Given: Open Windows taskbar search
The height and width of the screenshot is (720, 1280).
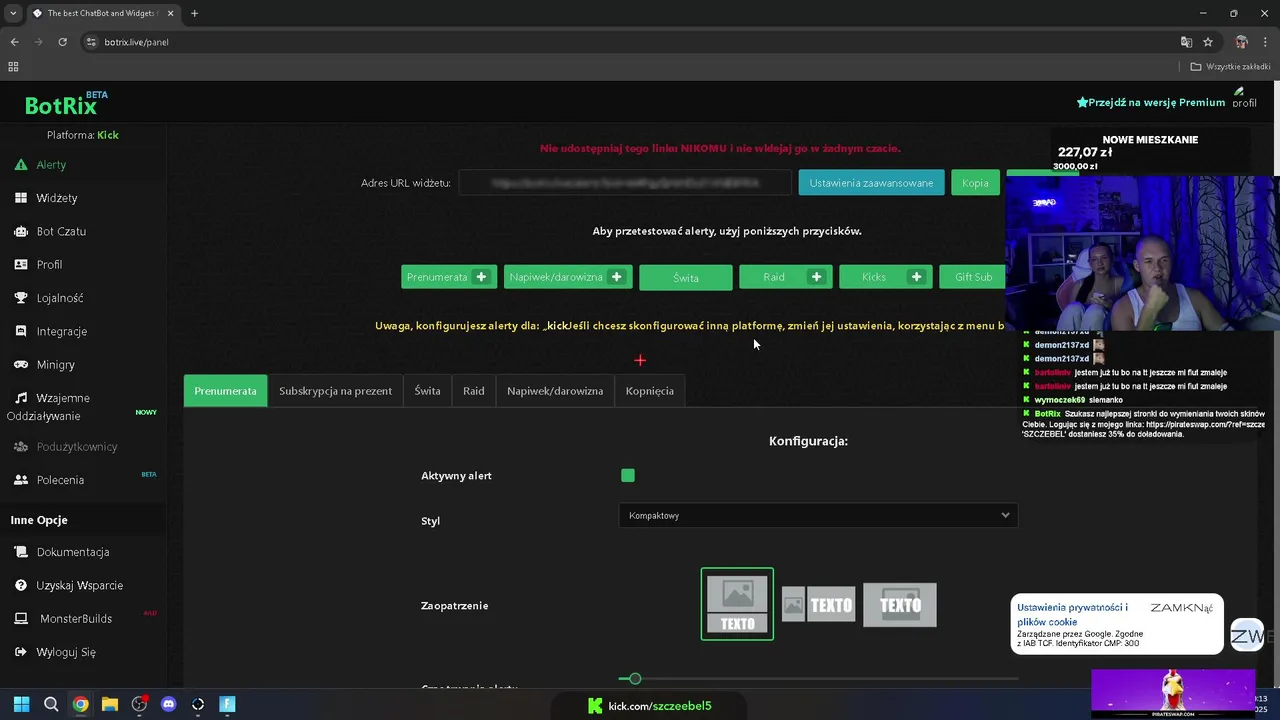Looking at the screenshot, I should [x=51, y=704].
